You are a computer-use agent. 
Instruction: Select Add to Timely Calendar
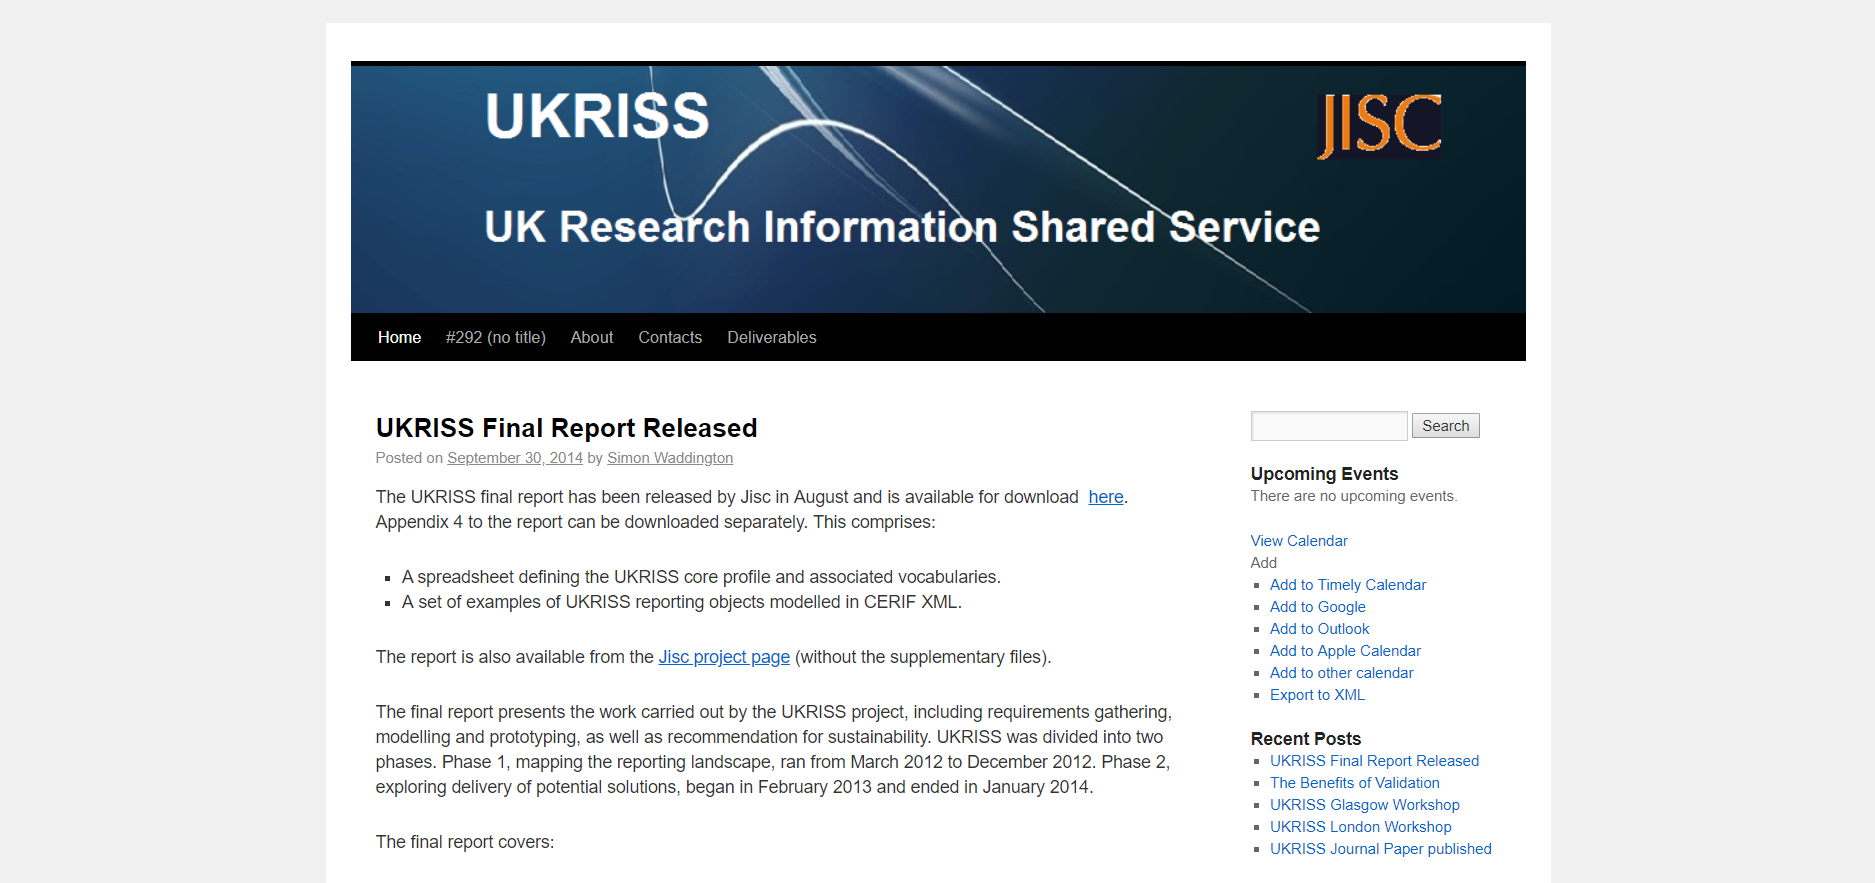[1348, 585]
